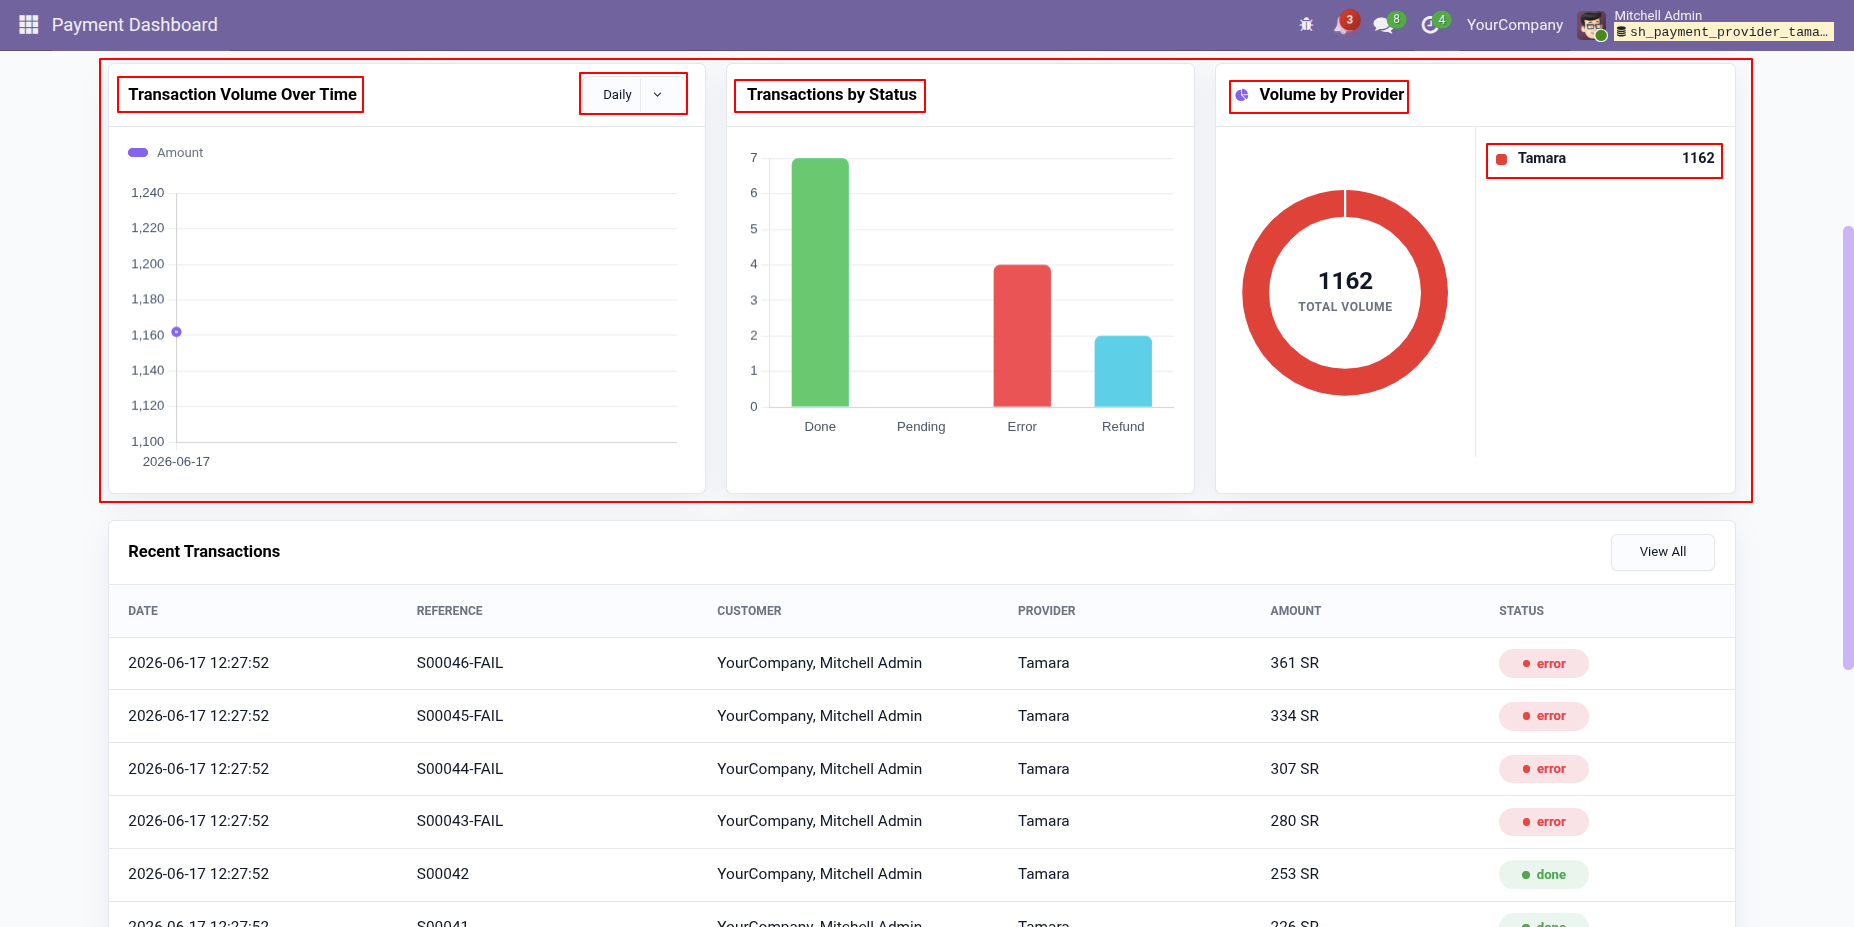Open the apps grid menu icon
This screenshot has width=1854, height=927.
click(28, 24)
